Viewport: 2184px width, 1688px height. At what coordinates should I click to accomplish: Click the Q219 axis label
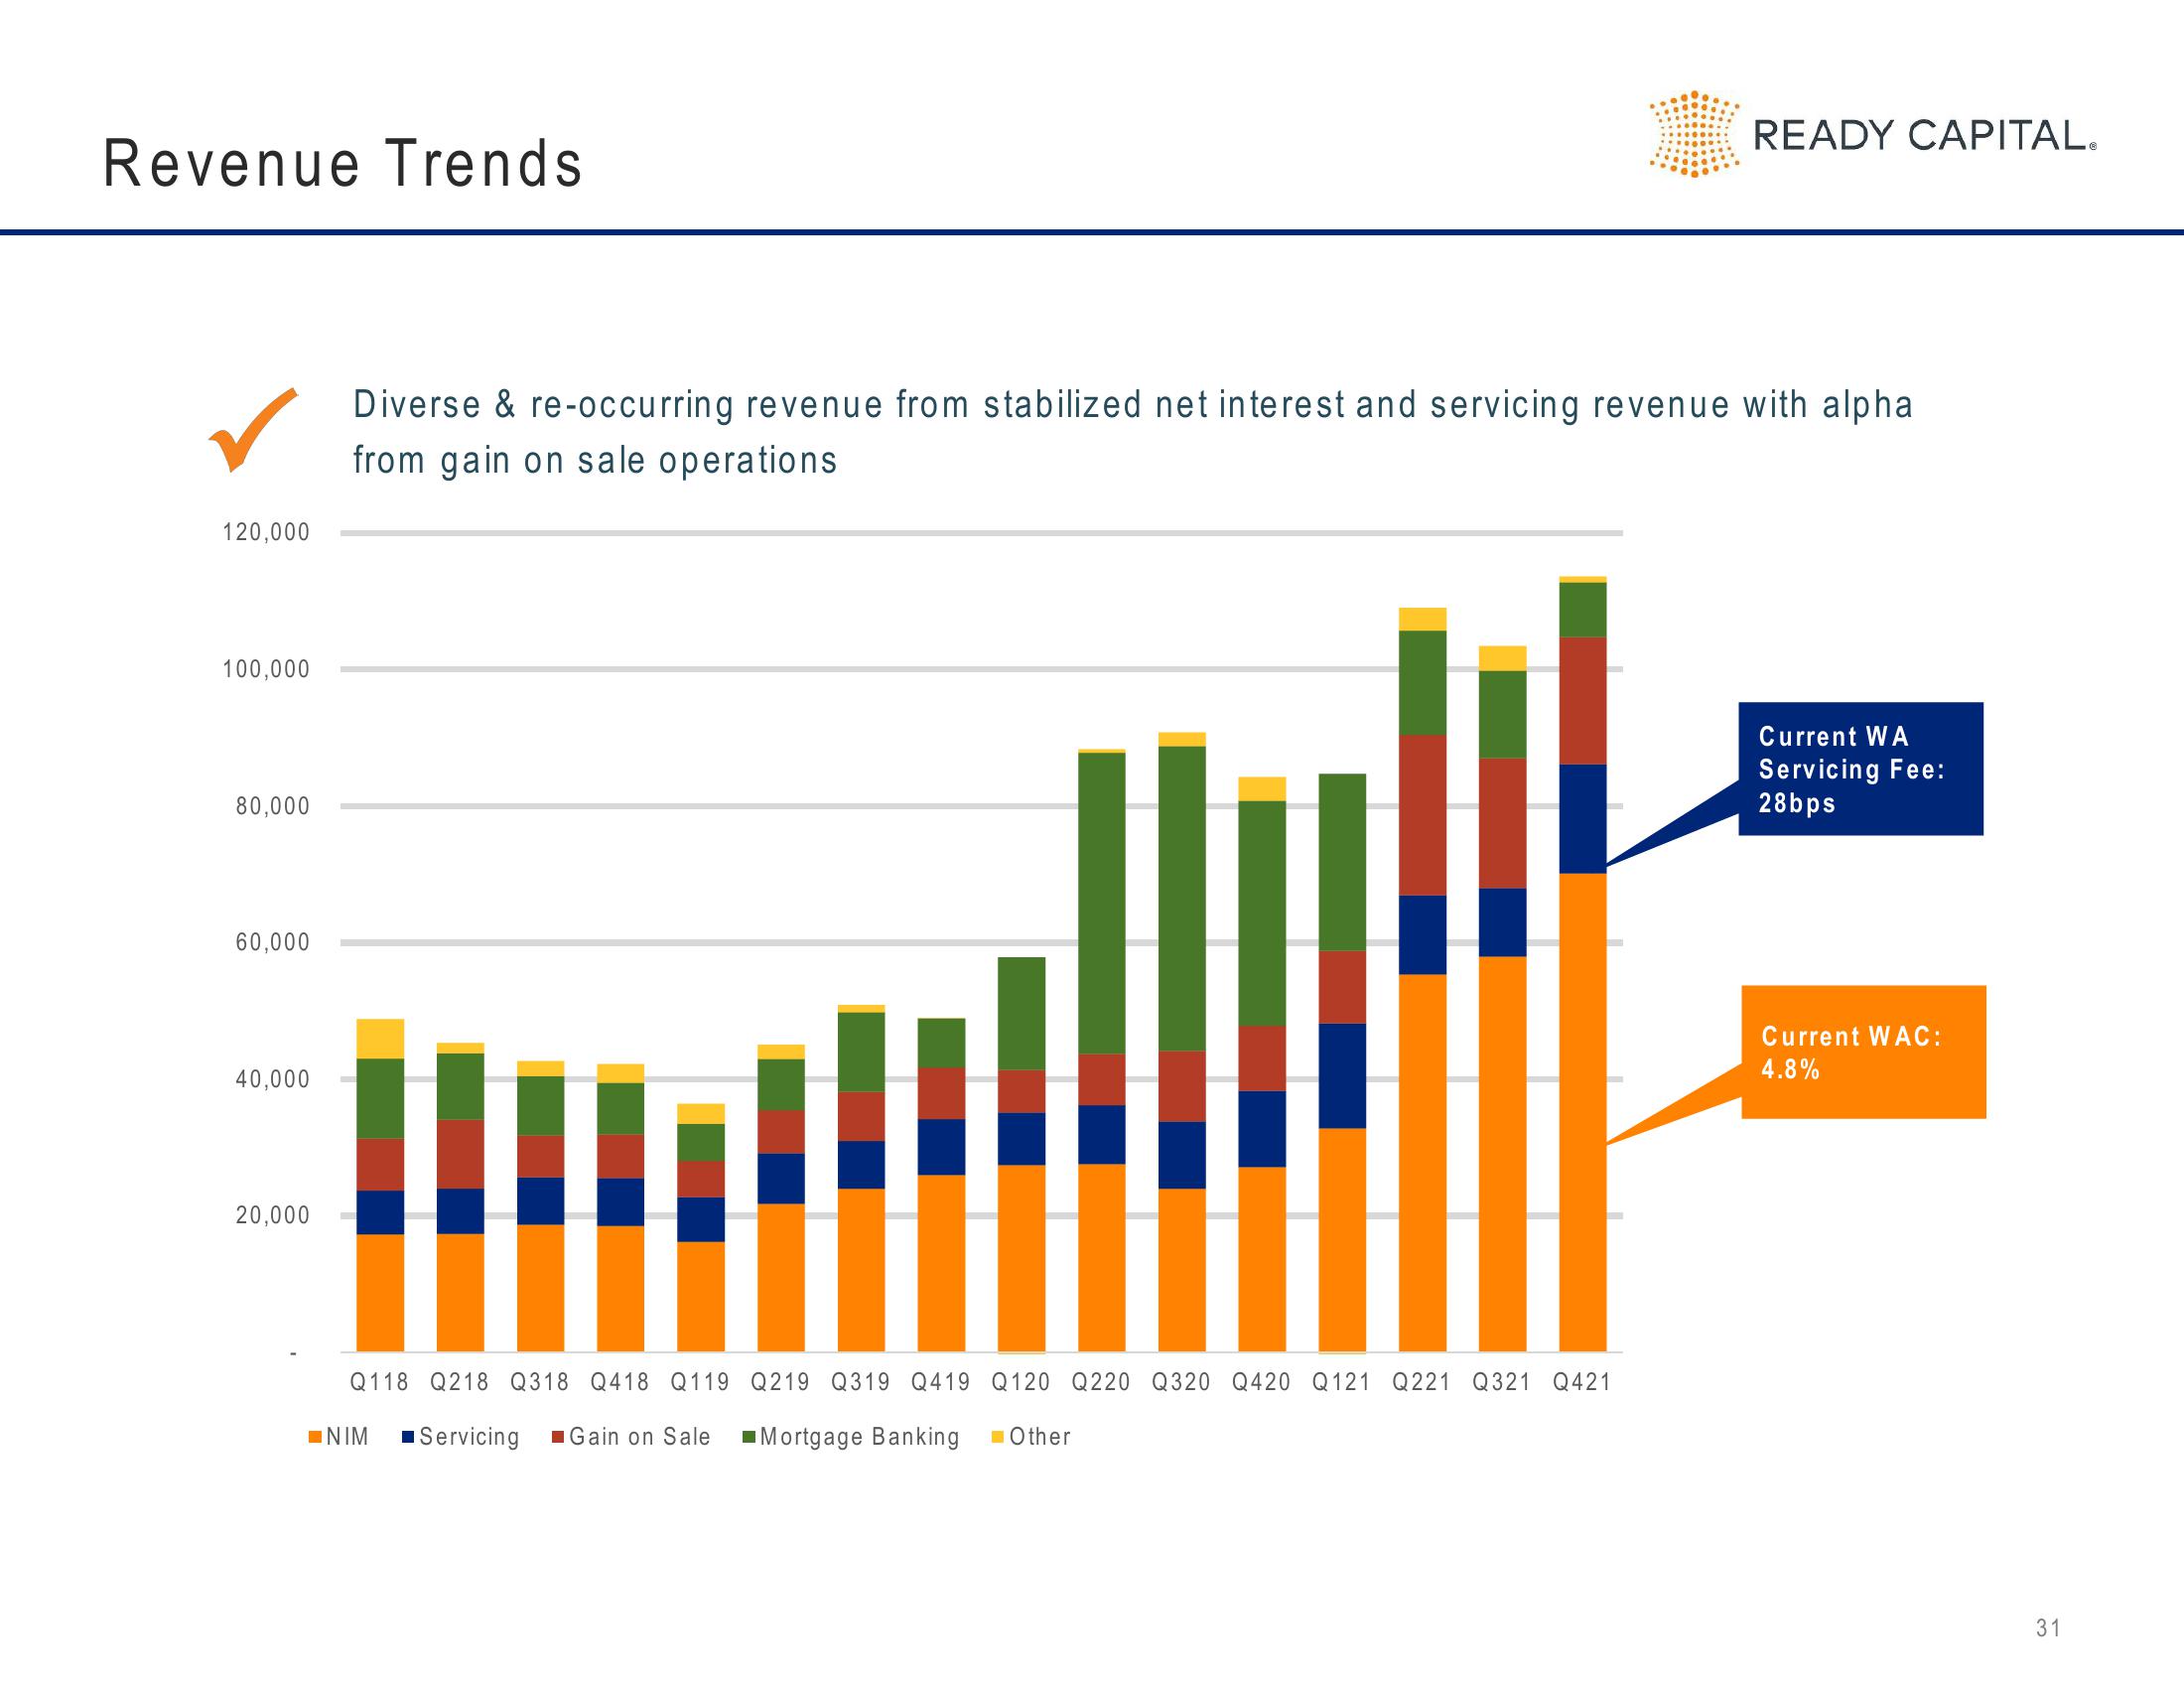[781, 1382]
